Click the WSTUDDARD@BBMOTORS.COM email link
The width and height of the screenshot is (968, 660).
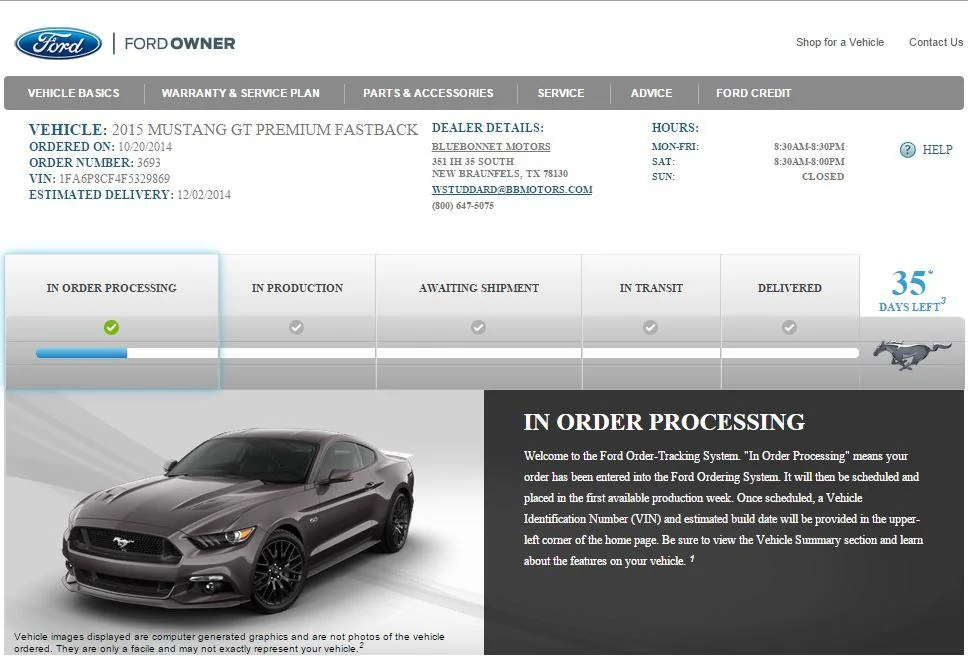pos(512,190)
